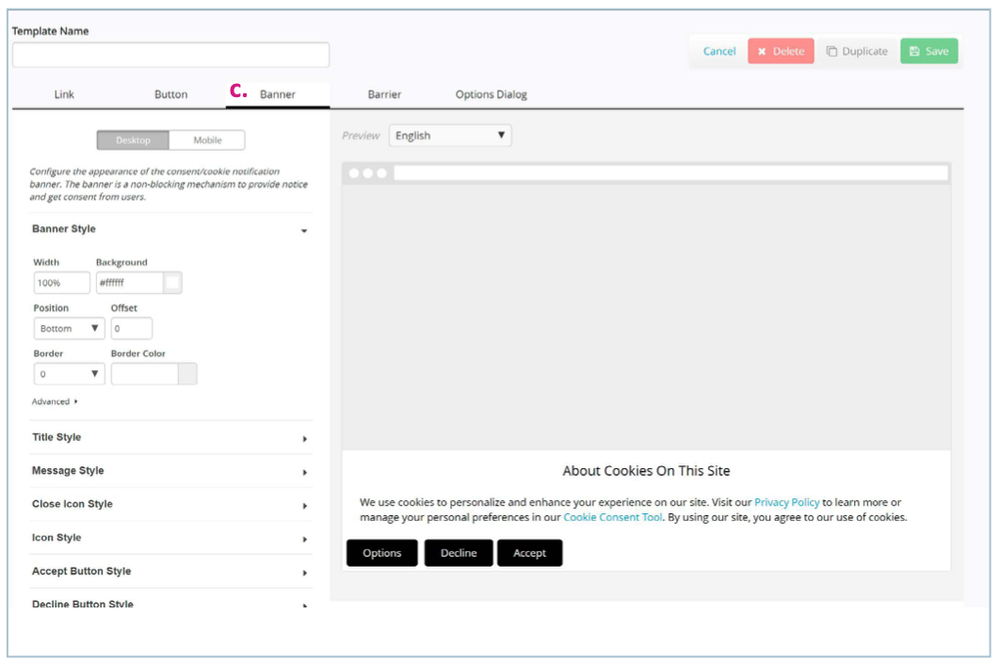
Task: Click the preview browser address bar
Action: pos(671,173)
